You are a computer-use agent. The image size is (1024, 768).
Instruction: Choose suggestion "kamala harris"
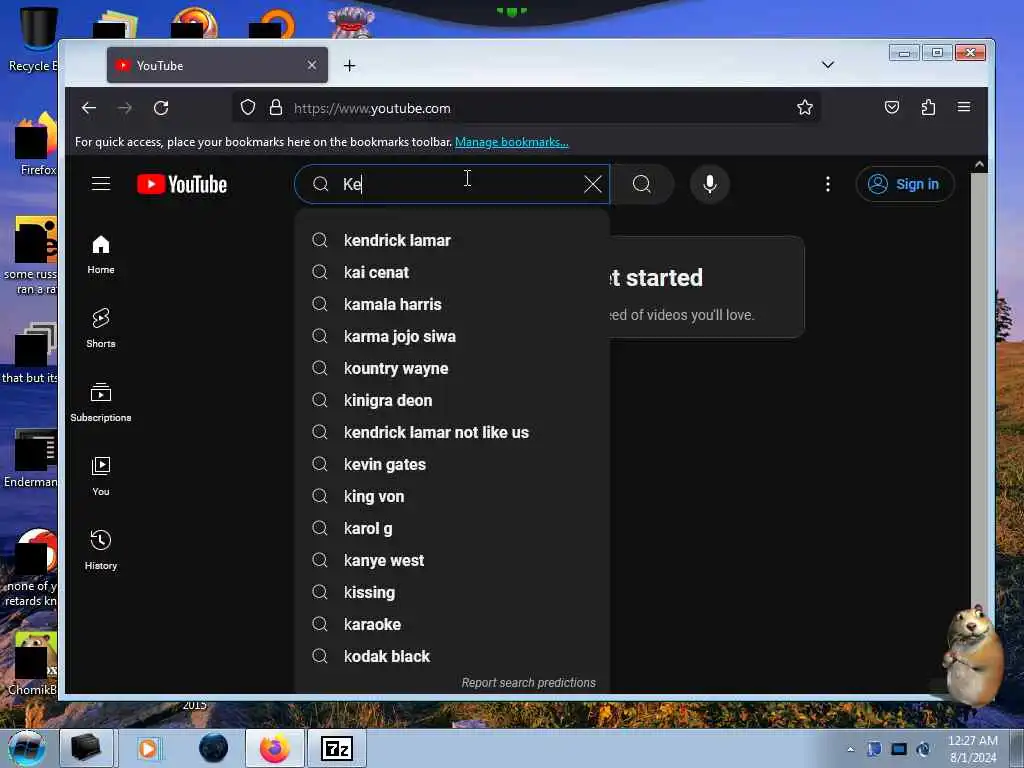tap(453, 304)
